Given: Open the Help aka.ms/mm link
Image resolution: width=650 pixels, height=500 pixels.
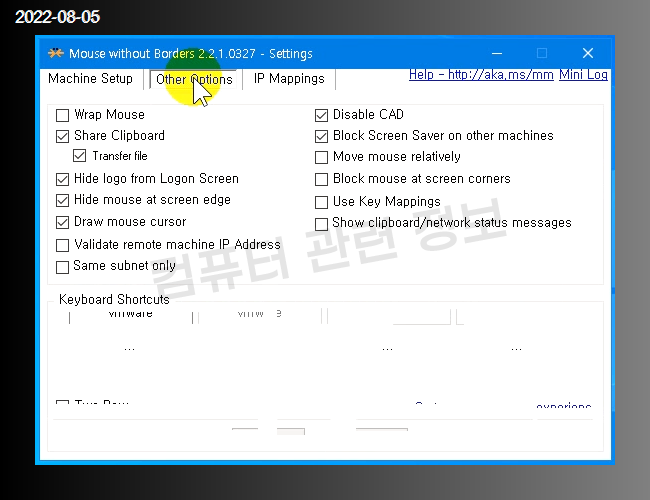Looking at the screenshot, I should coord(481,75).
